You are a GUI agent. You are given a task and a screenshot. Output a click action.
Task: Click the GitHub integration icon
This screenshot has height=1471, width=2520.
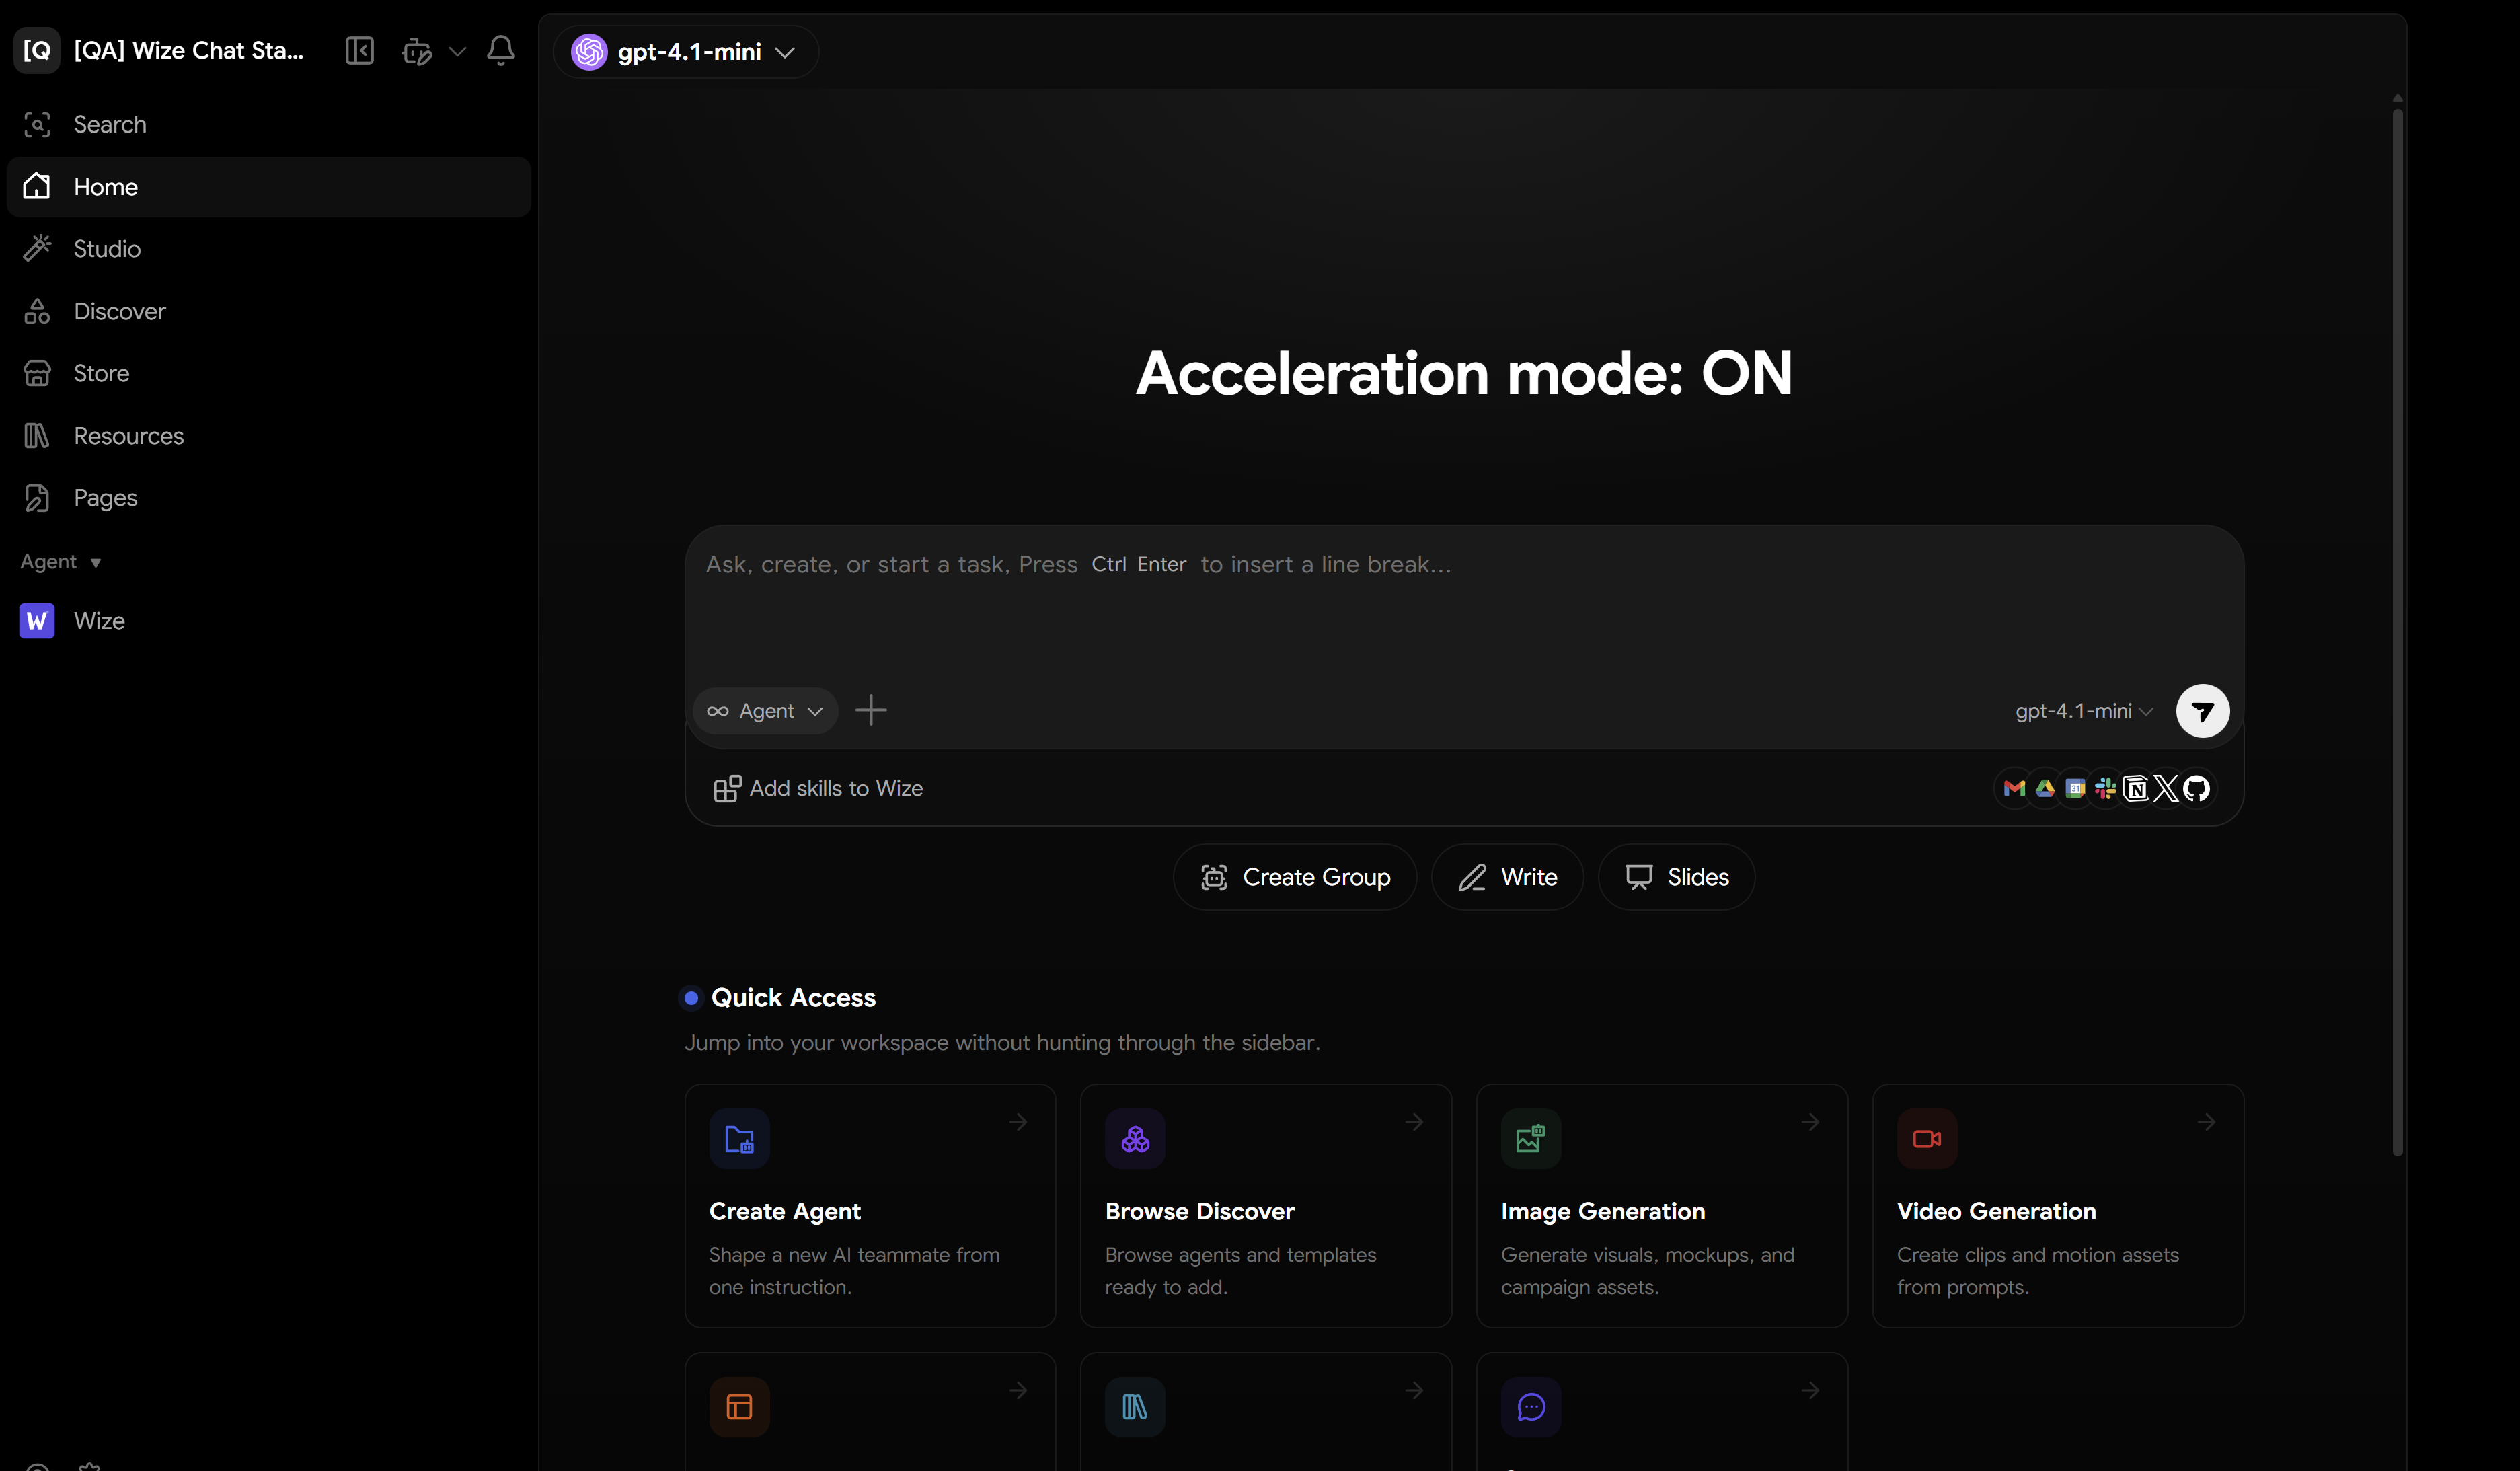pyautogui.click(x=2196, y=789)
